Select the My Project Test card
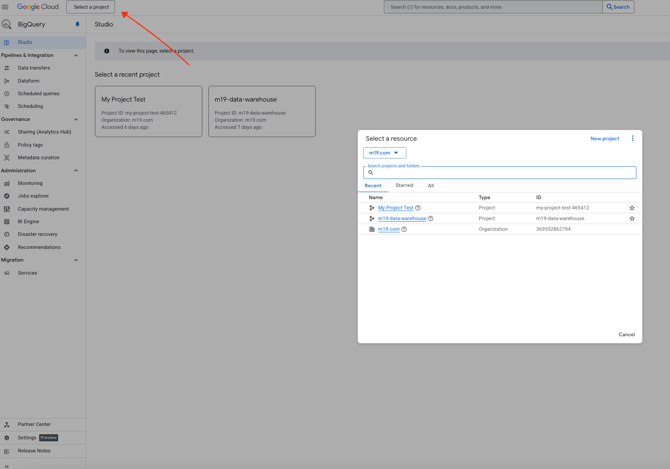 (x=149, y=111)
